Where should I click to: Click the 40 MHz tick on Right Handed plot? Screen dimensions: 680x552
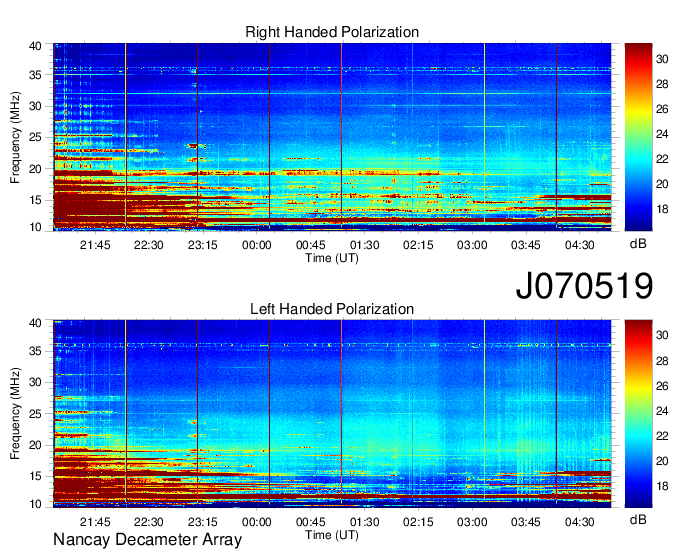coord(35,46)
